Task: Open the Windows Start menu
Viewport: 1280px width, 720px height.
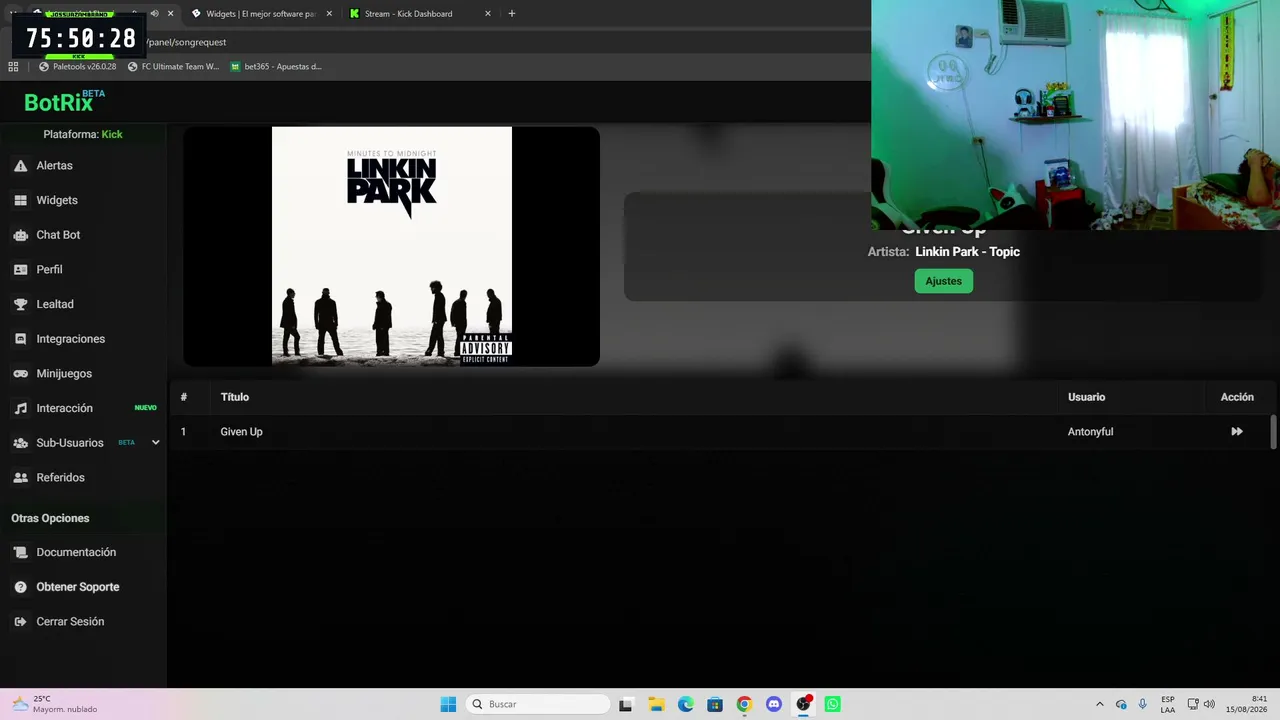Action: [x=448, y=704]
